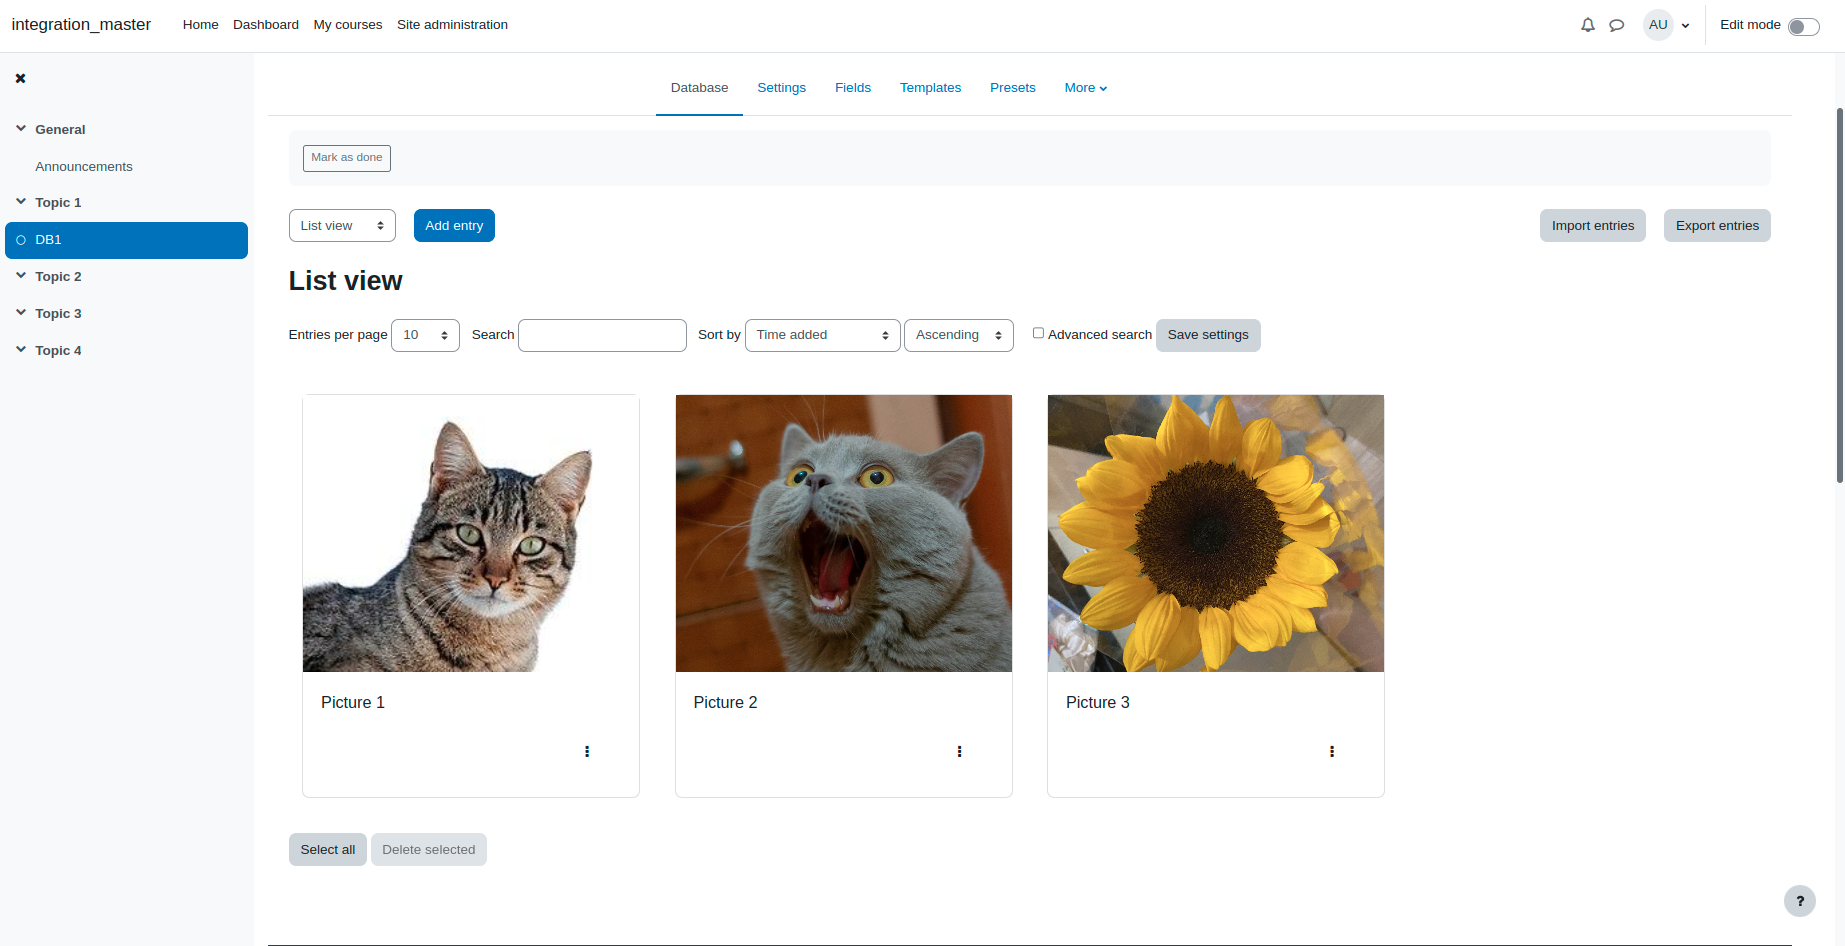
Task: Click the Topic 1 section title
Action: [x=58, y=203]
